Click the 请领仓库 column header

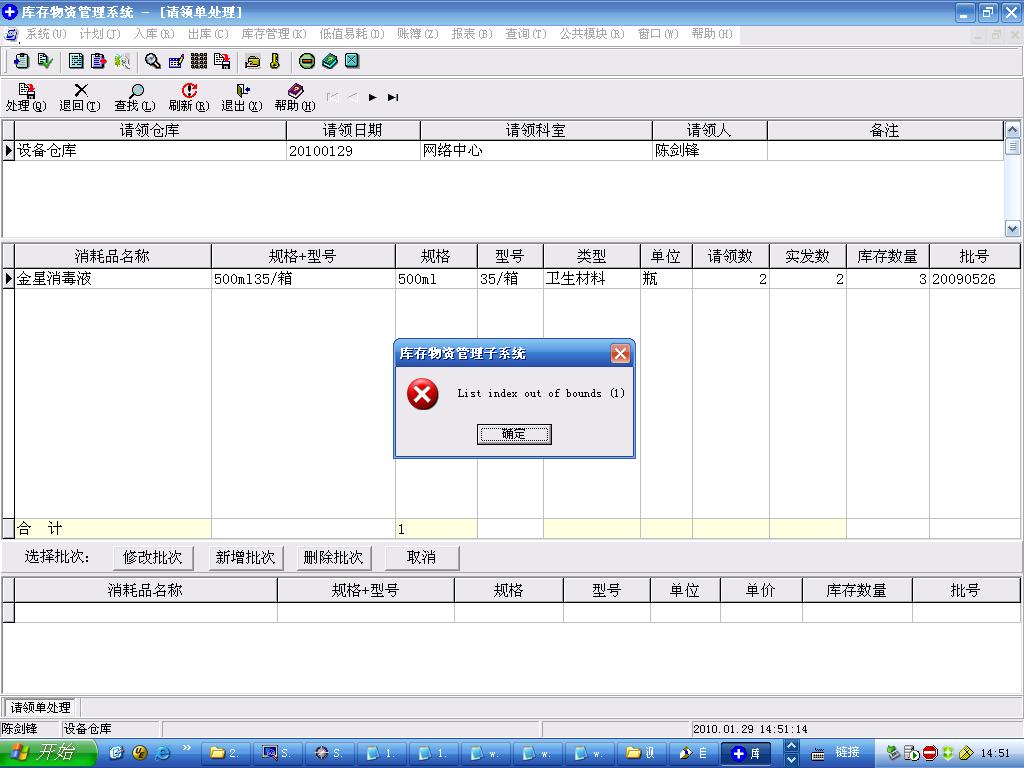150,131
